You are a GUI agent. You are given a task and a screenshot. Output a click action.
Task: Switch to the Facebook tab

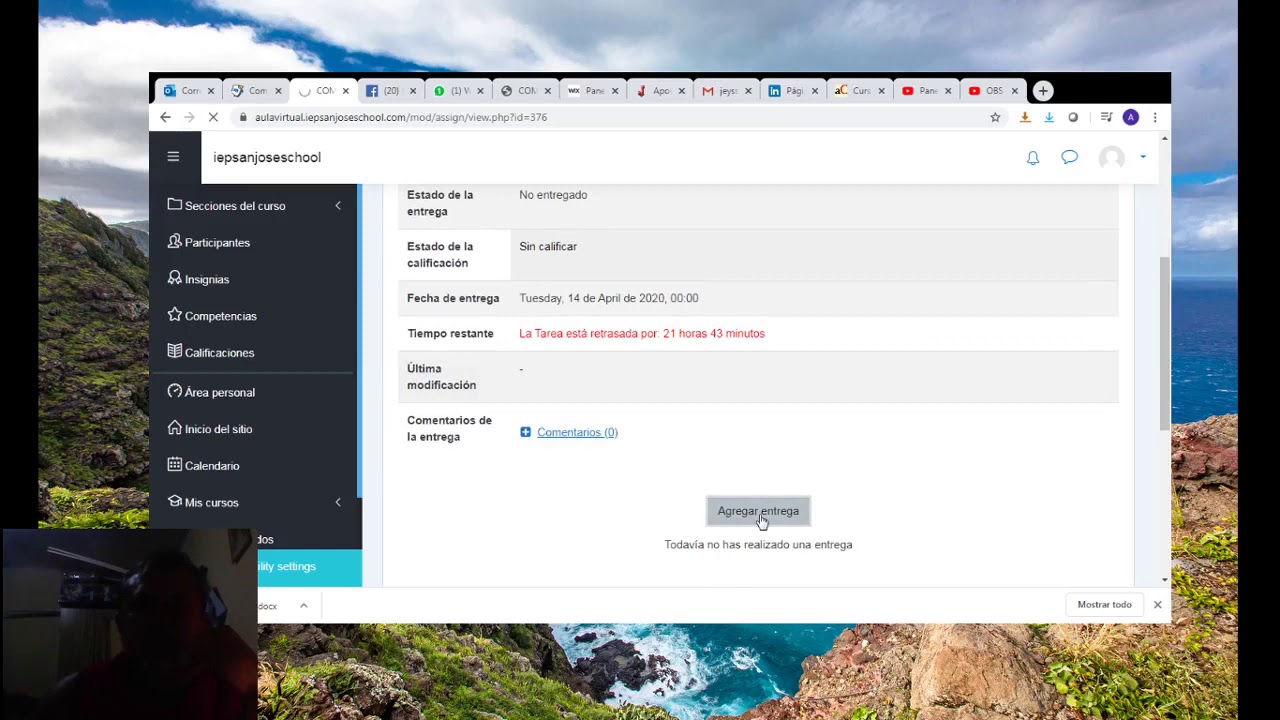(388, 91)
